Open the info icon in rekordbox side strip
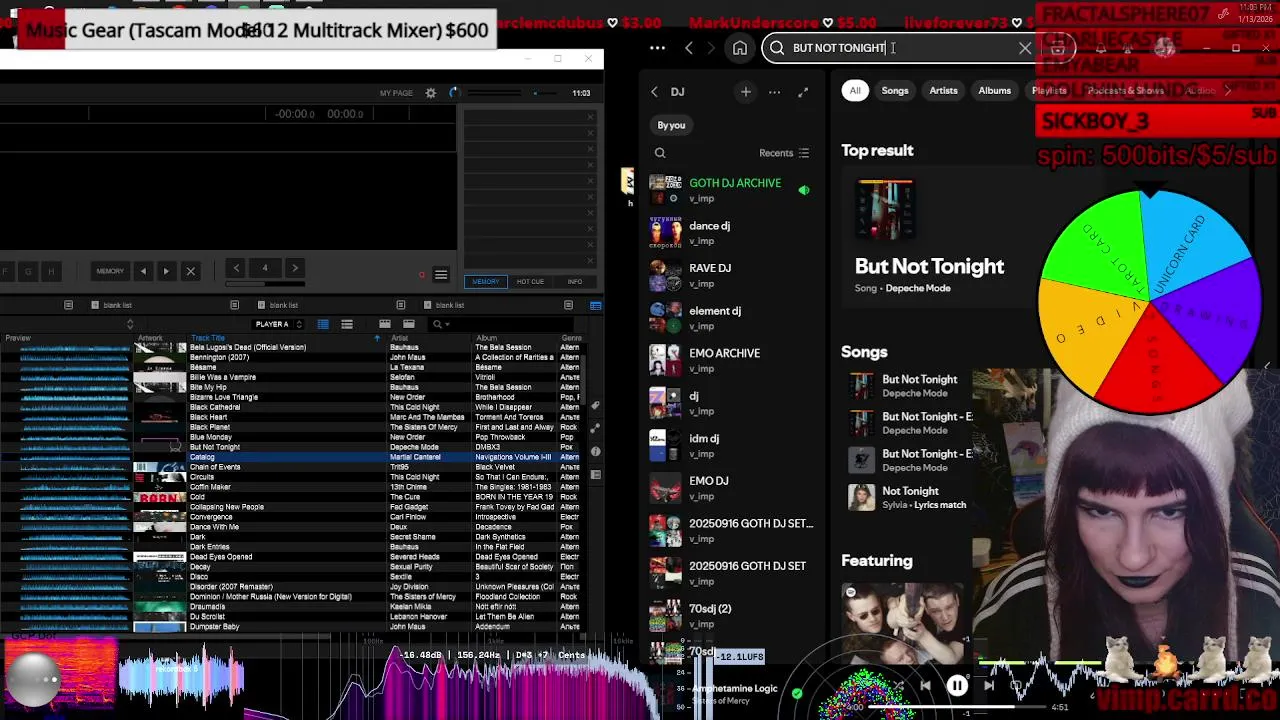The width and height of the screenshot is (1280, 720). [x=596, y=451]
